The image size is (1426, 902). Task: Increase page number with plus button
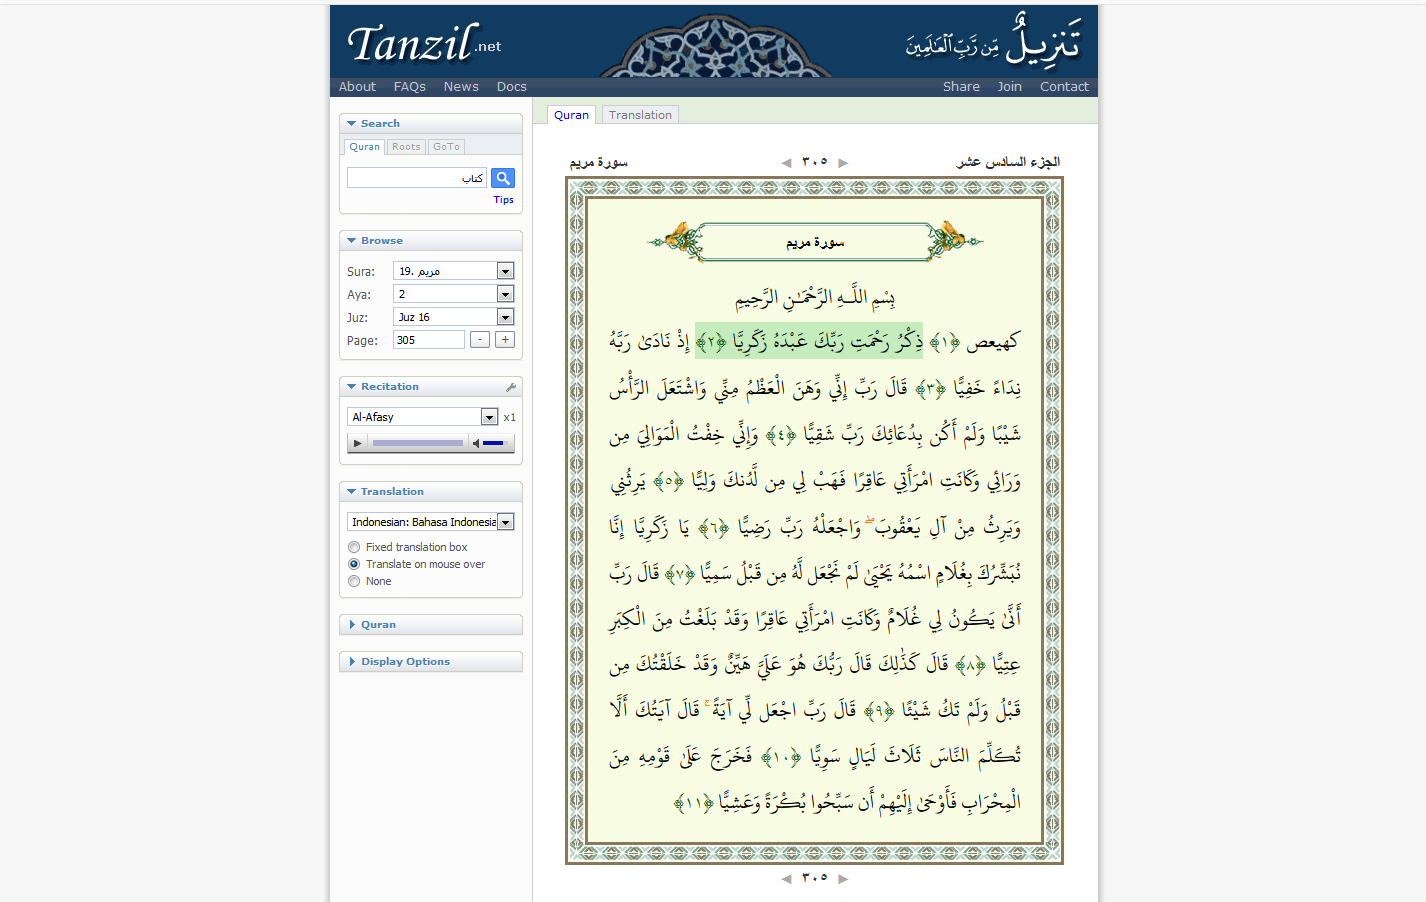tap(505, 340)
